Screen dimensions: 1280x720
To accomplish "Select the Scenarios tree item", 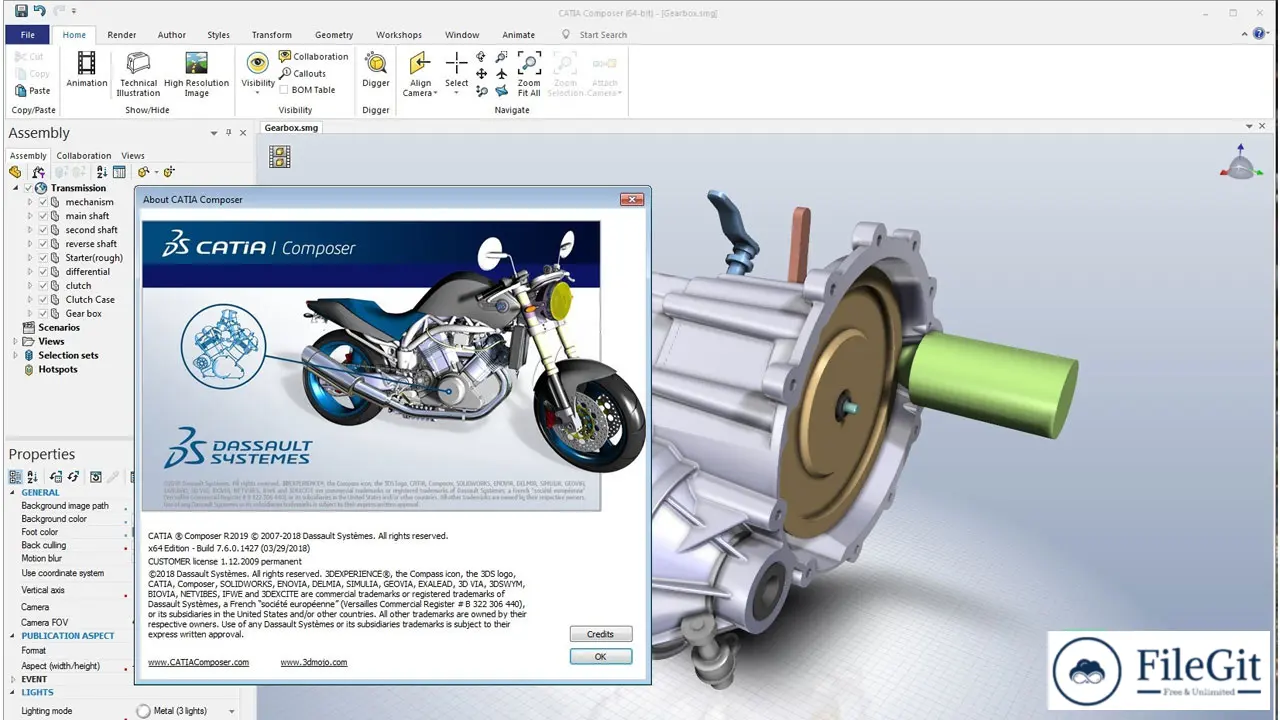I will [x=59, y=327].
